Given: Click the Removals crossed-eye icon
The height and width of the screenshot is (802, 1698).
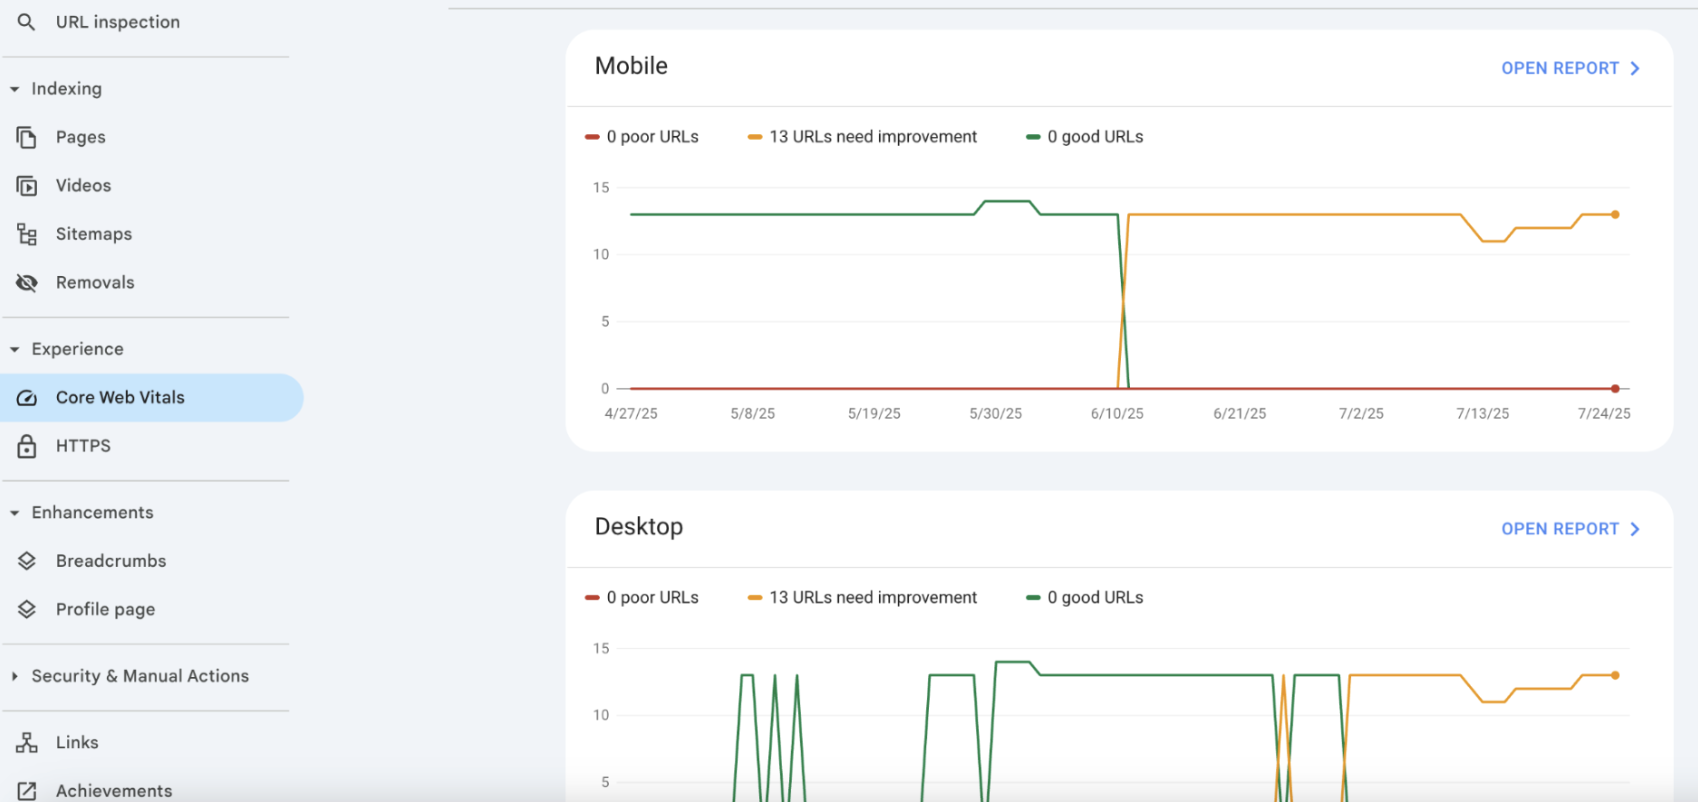Looking at the screenshot, I should coord(27,283).
